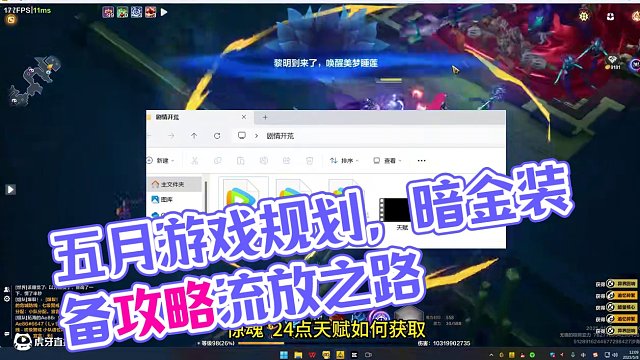Screen dimensions: 640x360
Task: Click the sun-like menu icon at top right
Action: (584, 16)
